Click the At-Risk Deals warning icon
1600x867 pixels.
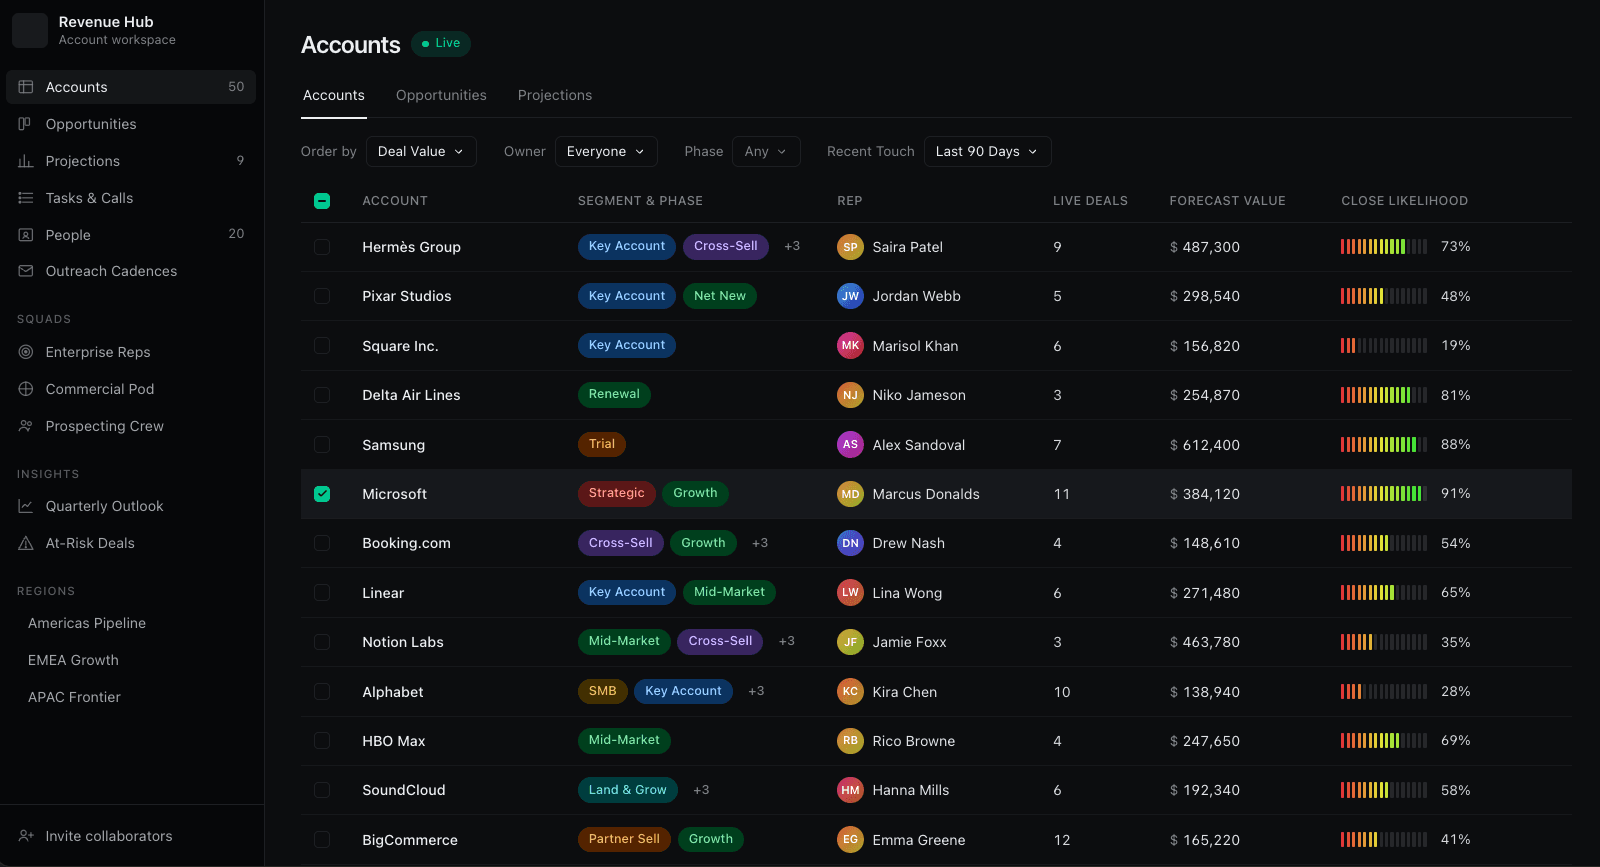click(x=26, y=543)
